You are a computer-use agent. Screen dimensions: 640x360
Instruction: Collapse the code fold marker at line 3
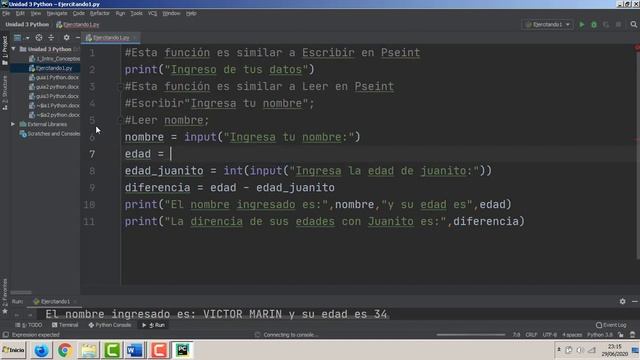coord(120,87)
